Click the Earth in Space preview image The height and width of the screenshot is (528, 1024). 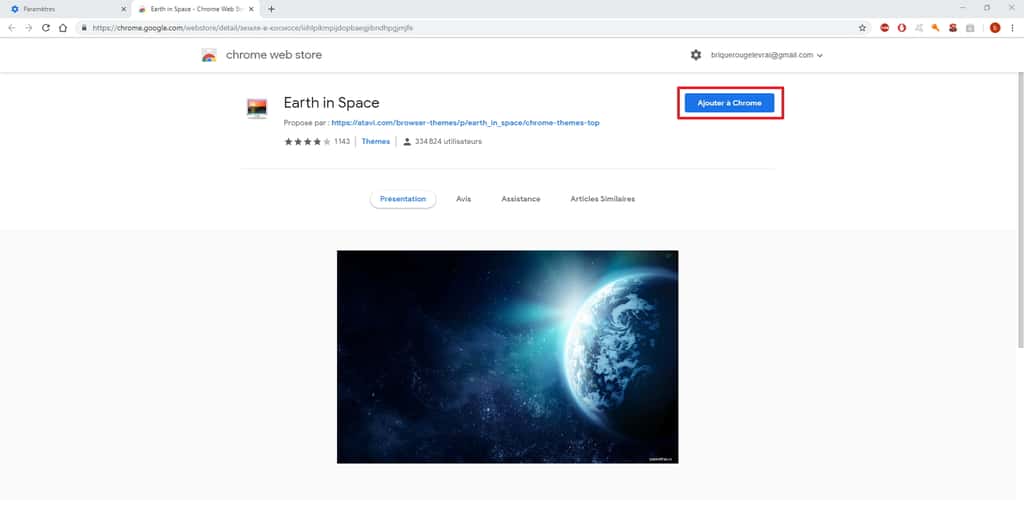tap(507, 357)
